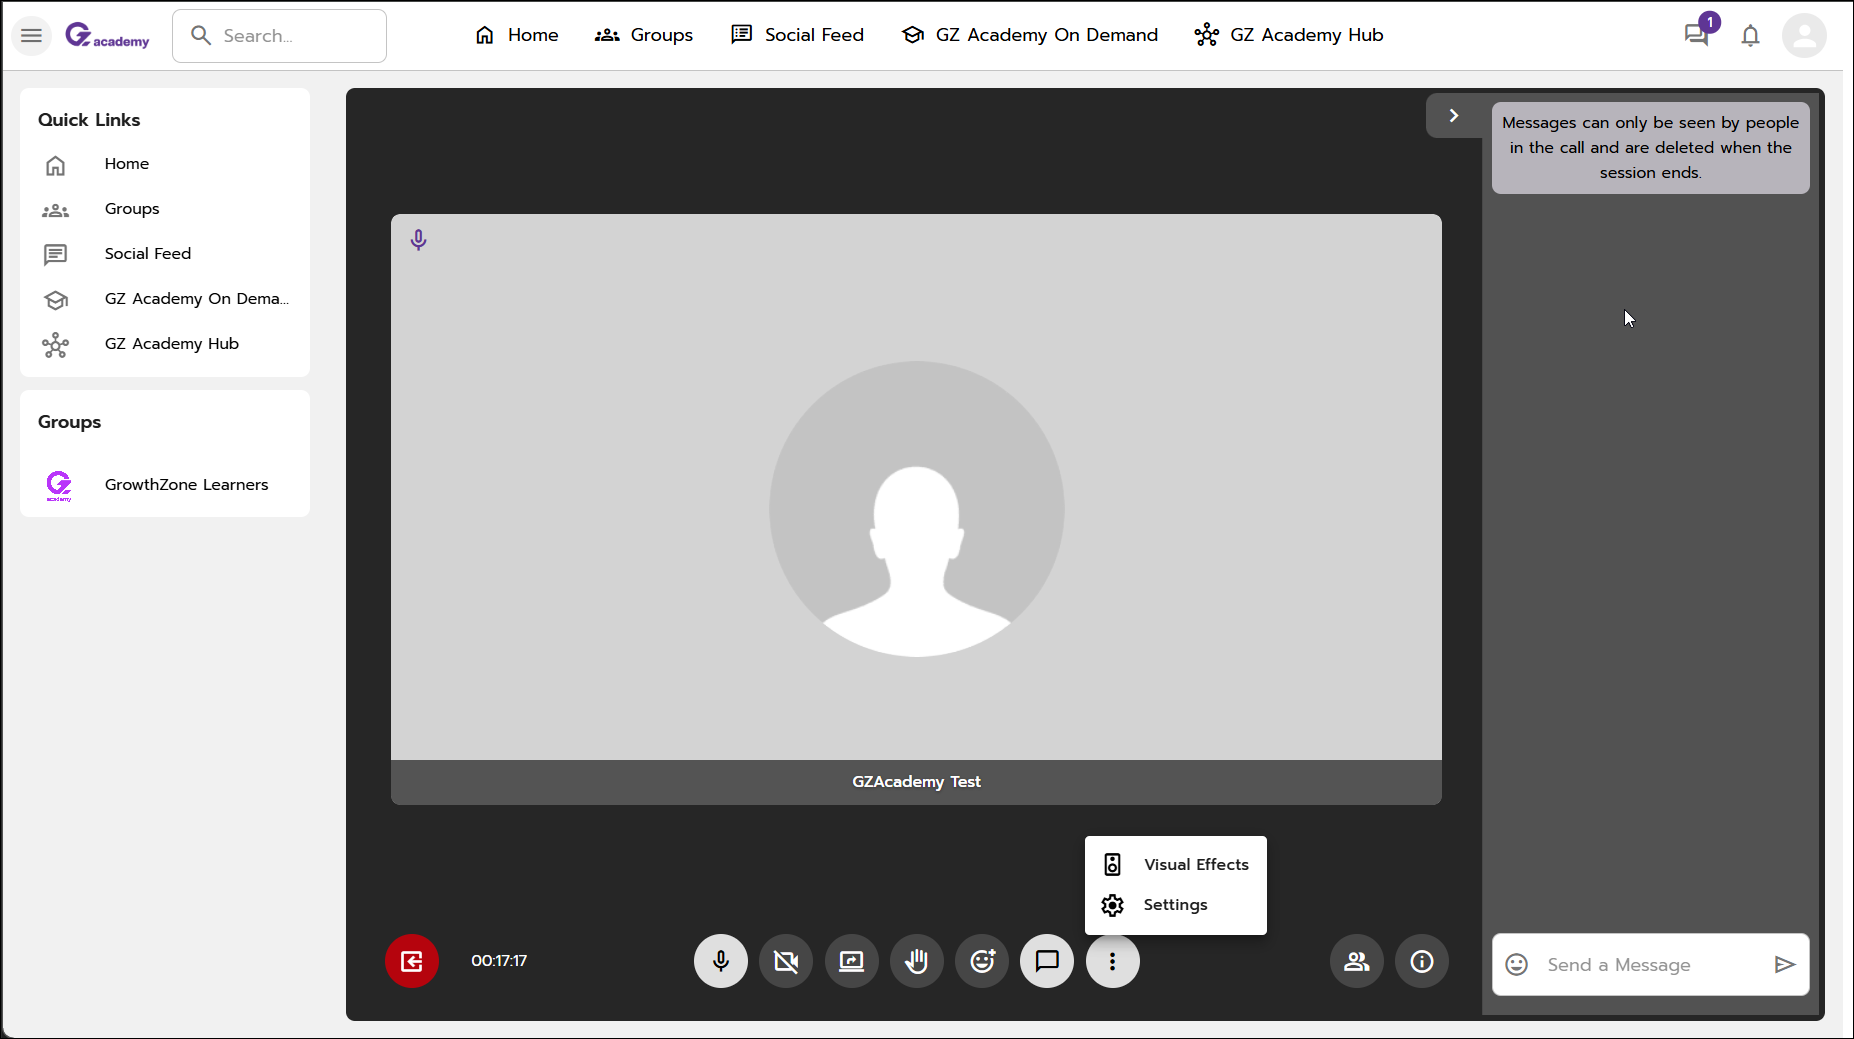
Task: Click the Quick Links Home house icon
Action: [x=56, y=165]
